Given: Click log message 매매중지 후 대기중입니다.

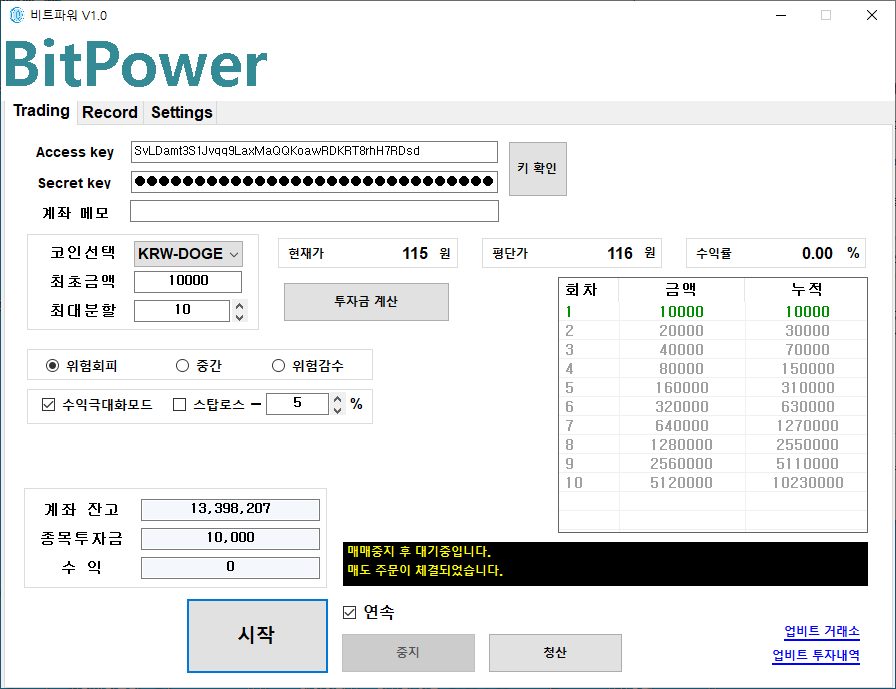Looking at the screenshot, I should [x=419, y=552].
